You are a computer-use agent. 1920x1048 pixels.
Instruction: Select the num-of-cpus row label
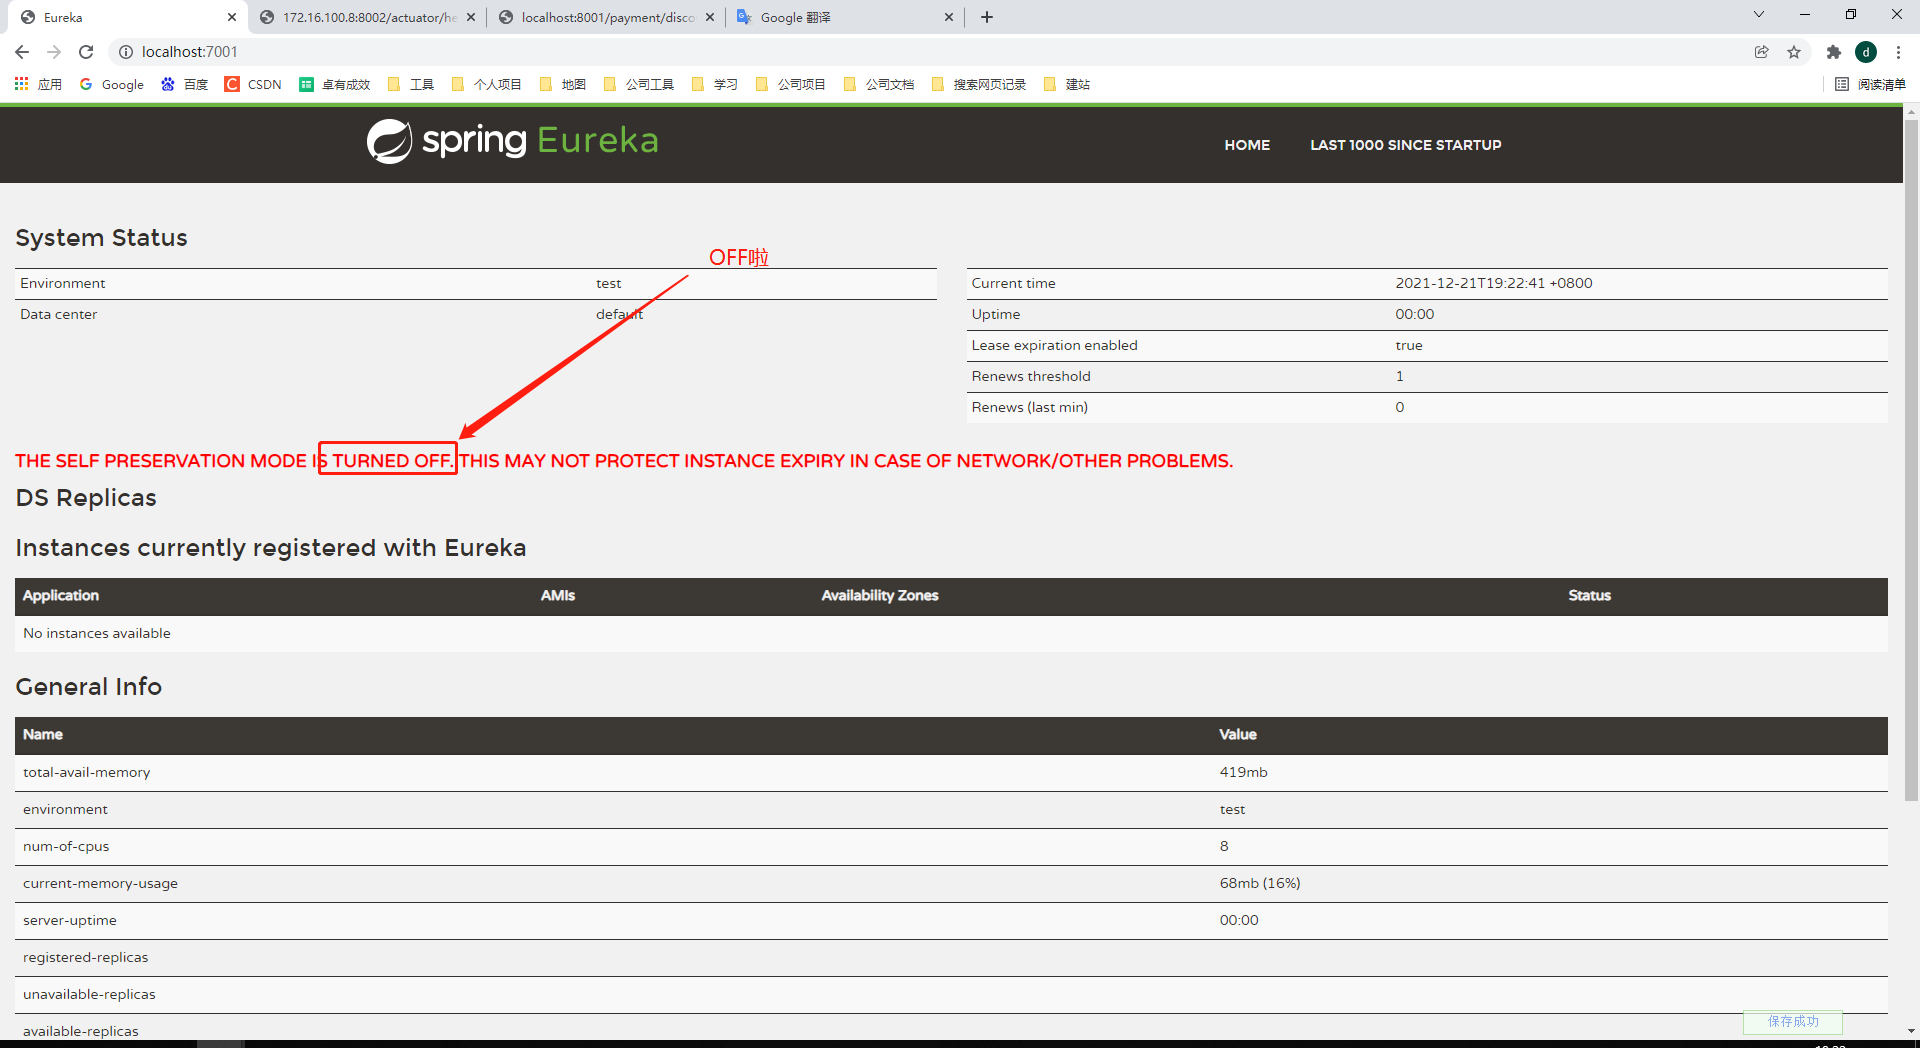(66, 846)
